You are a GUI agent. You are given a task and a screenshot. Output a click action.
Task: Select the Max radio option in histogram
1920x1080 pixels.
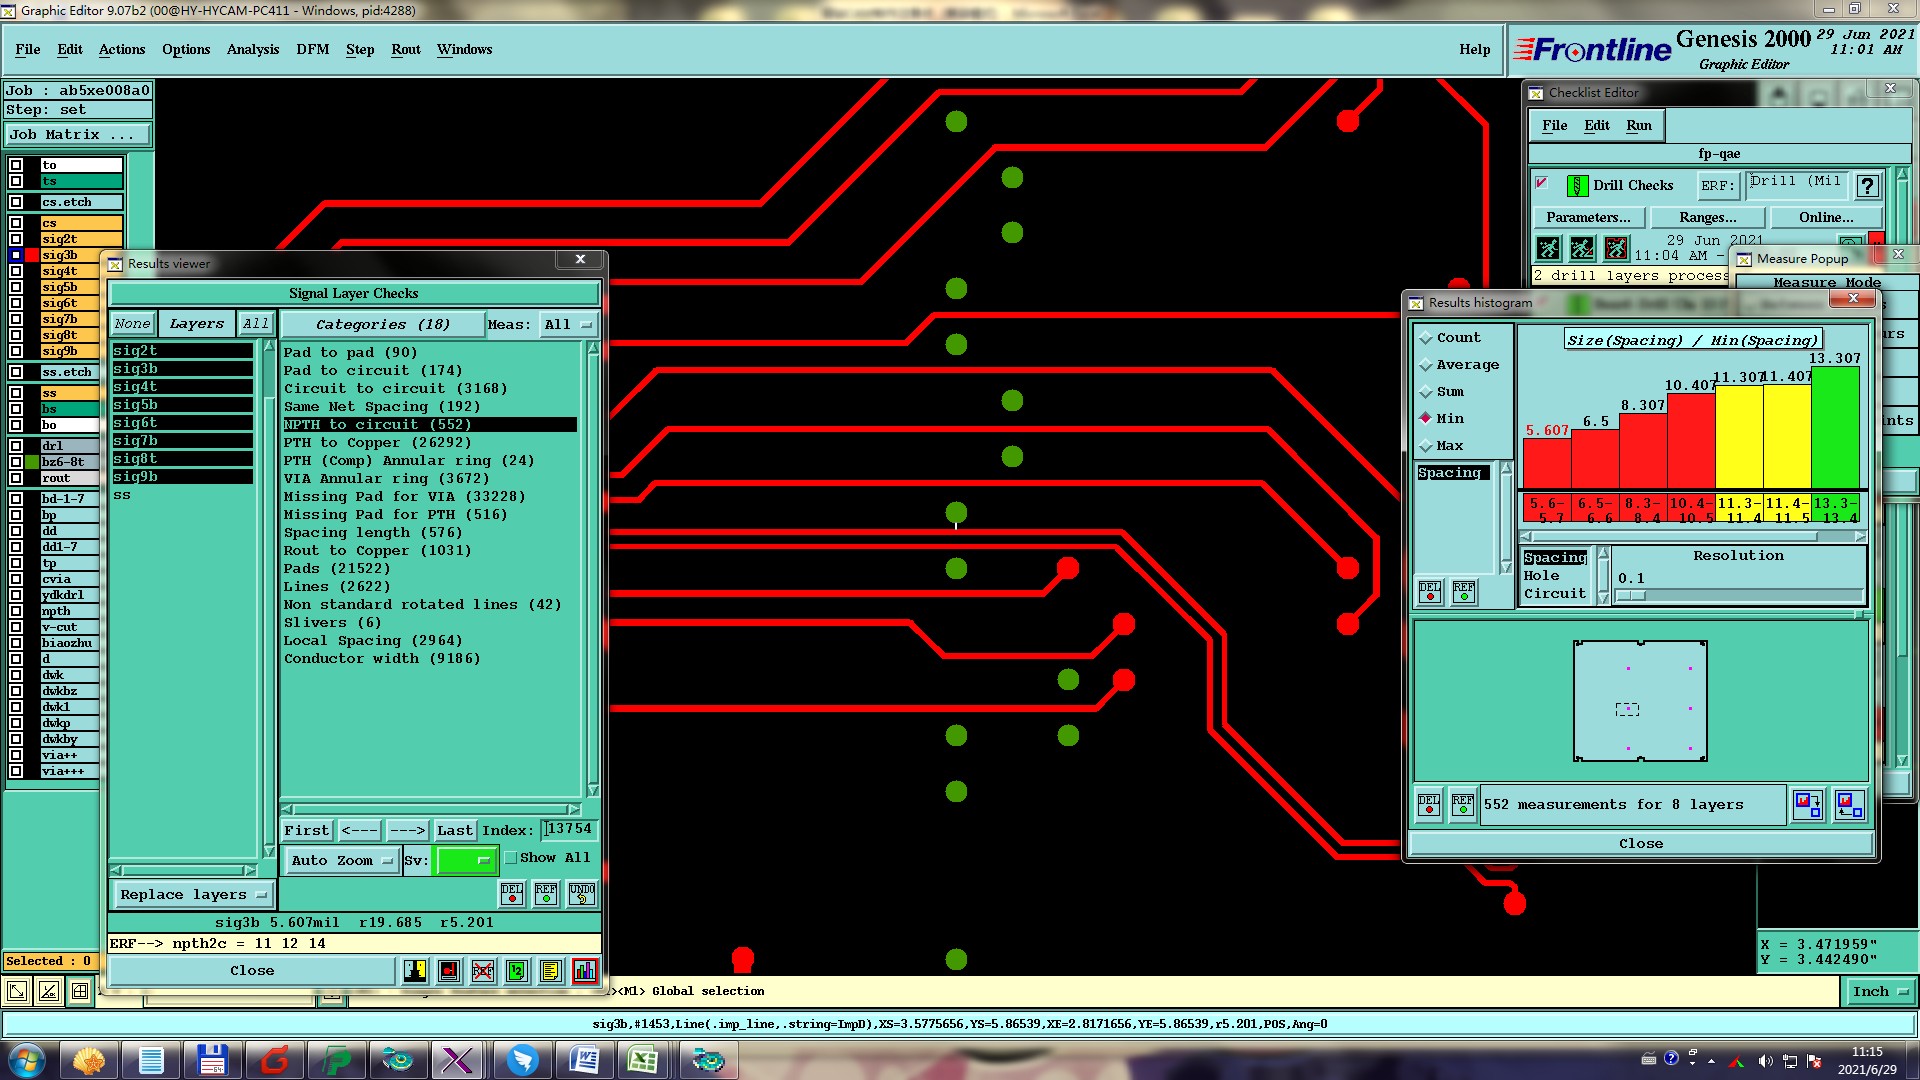click(1427, 446)
